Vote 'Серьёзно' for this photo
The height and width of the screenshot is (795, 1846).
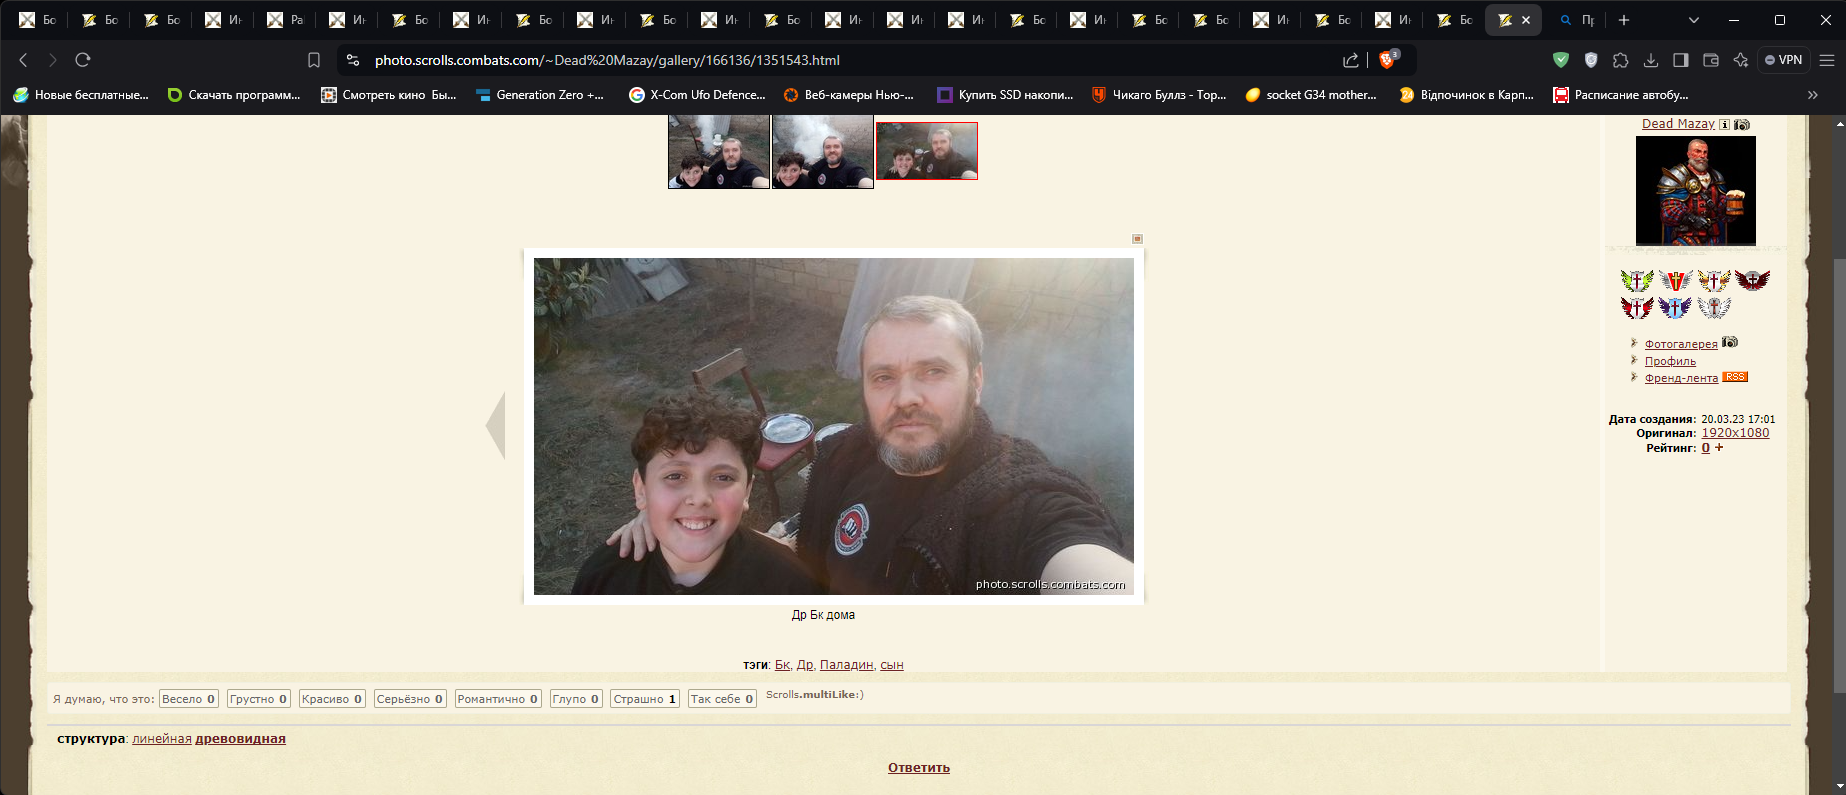tap(410, 699)
